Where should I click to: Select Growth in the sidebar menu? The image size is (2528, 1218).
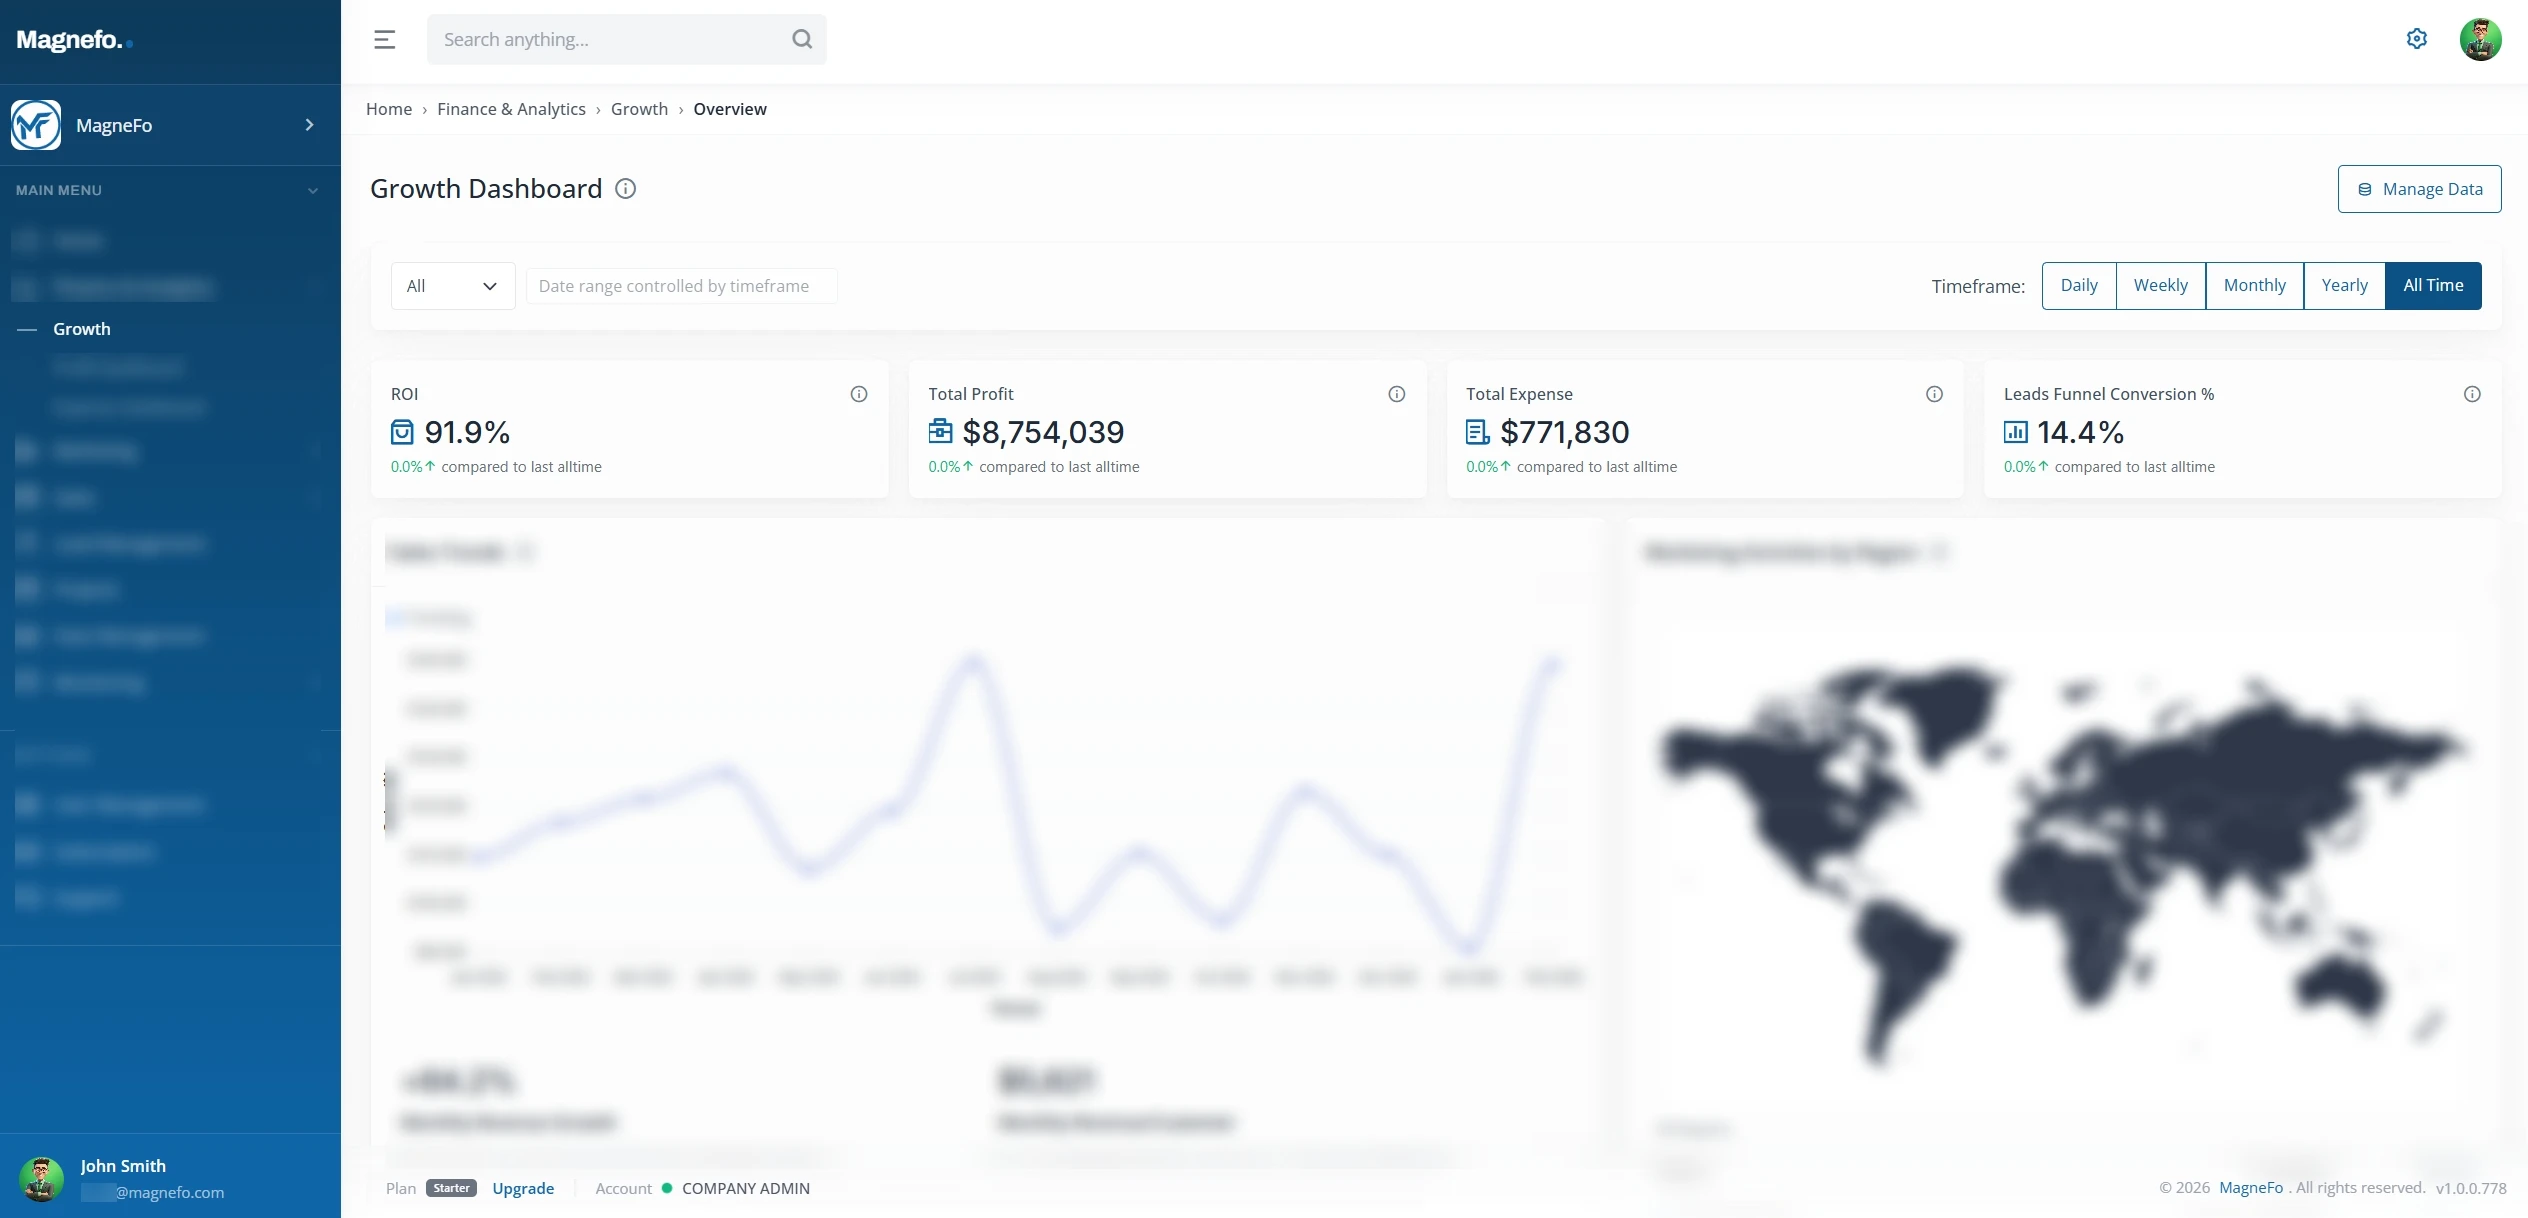(82, 329)
